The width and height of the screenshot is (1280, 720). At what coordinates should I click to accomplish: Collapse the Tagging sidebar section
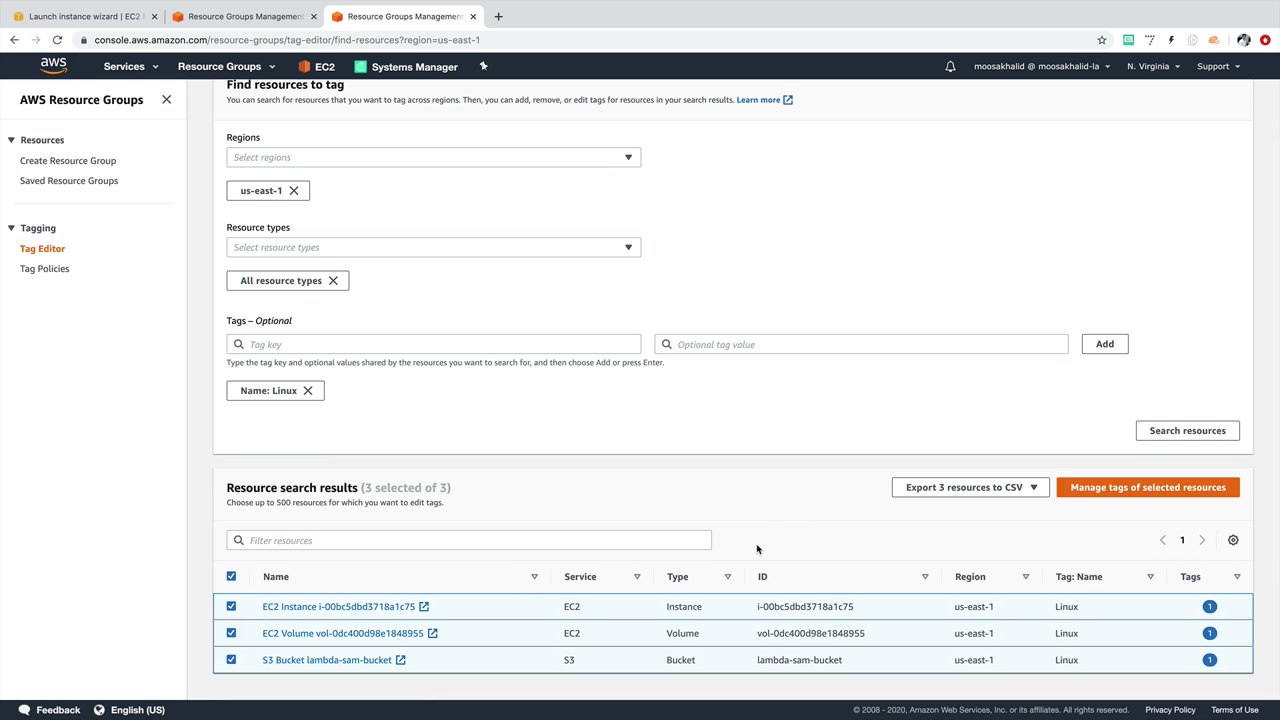pos(11,228)
